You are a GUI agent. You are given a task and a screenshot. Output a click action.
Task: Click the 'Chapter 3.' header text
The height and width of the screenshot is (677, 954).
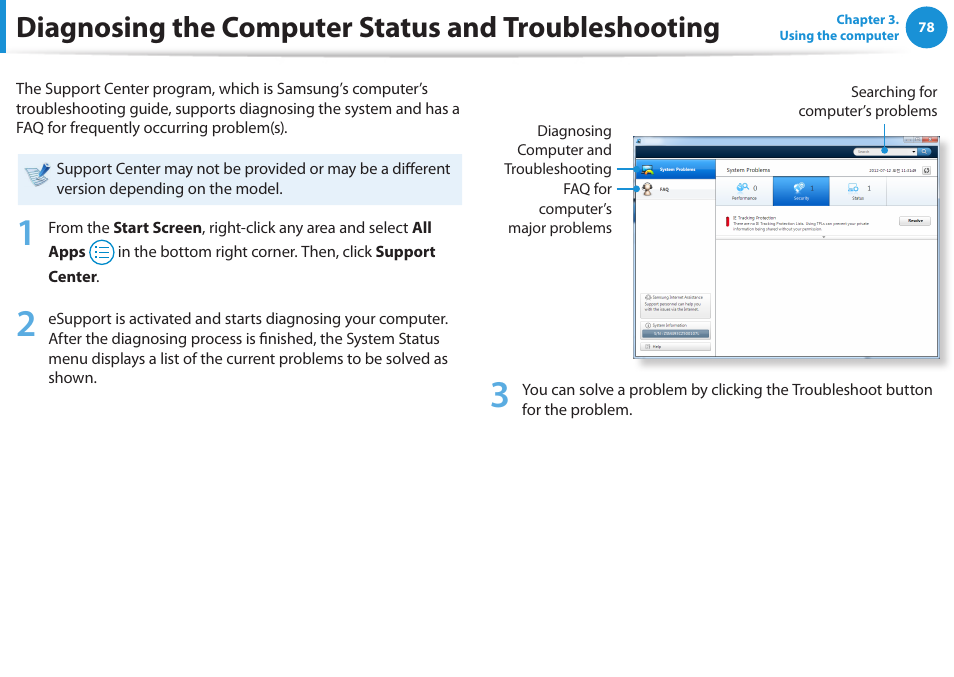(867, 19)
